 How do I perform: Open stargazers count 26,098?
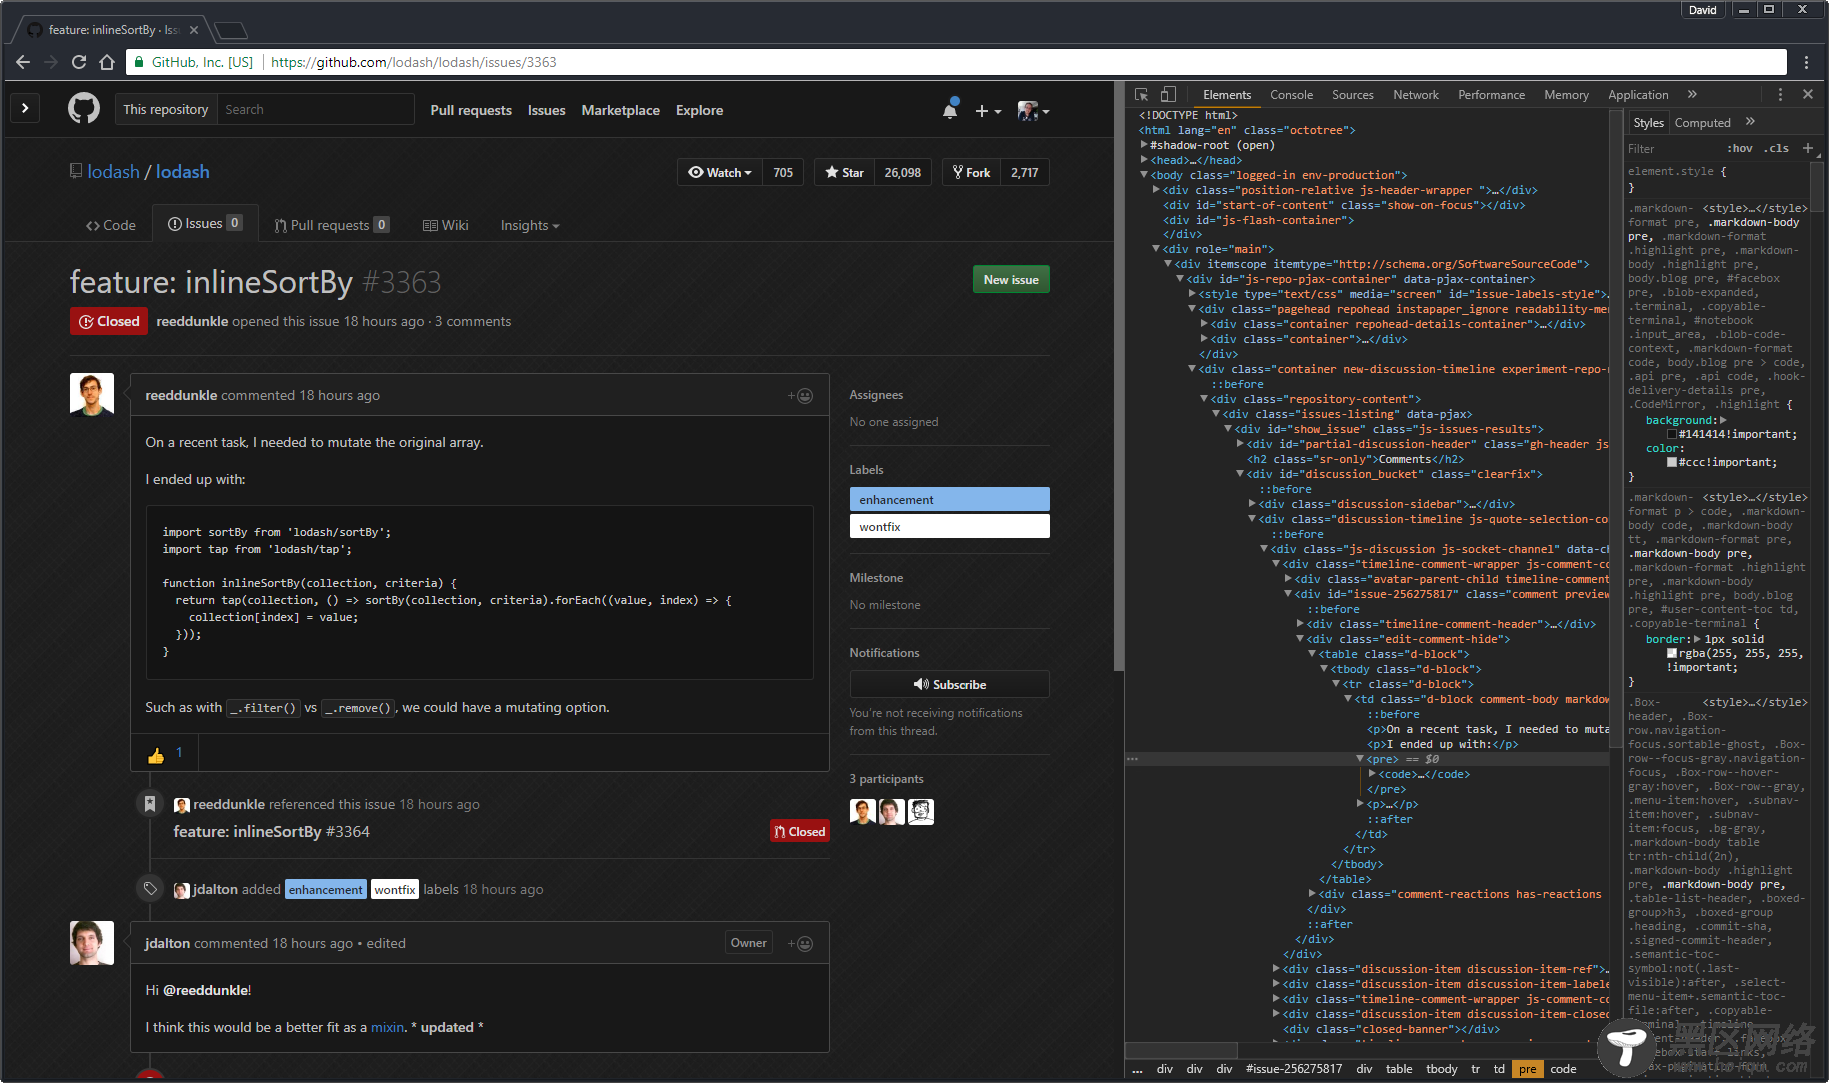(x=902, y=173)
